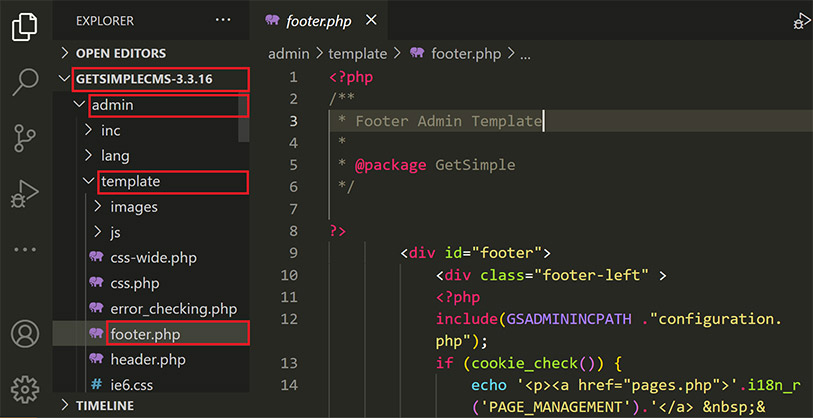Click the header.php PHP elephant icon

coord(96,359)
